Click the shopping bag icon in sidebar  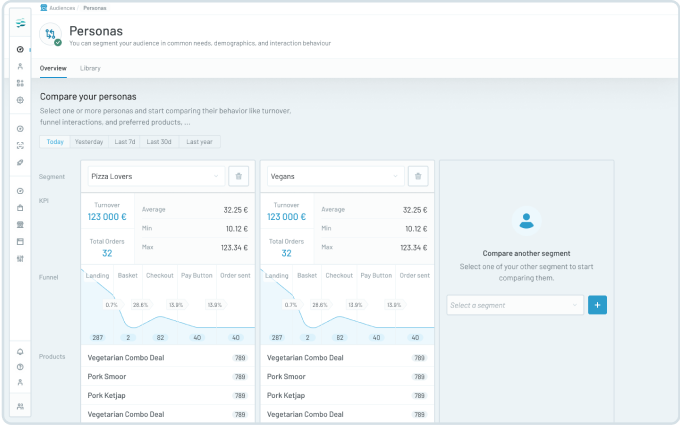tap(20, 208)
